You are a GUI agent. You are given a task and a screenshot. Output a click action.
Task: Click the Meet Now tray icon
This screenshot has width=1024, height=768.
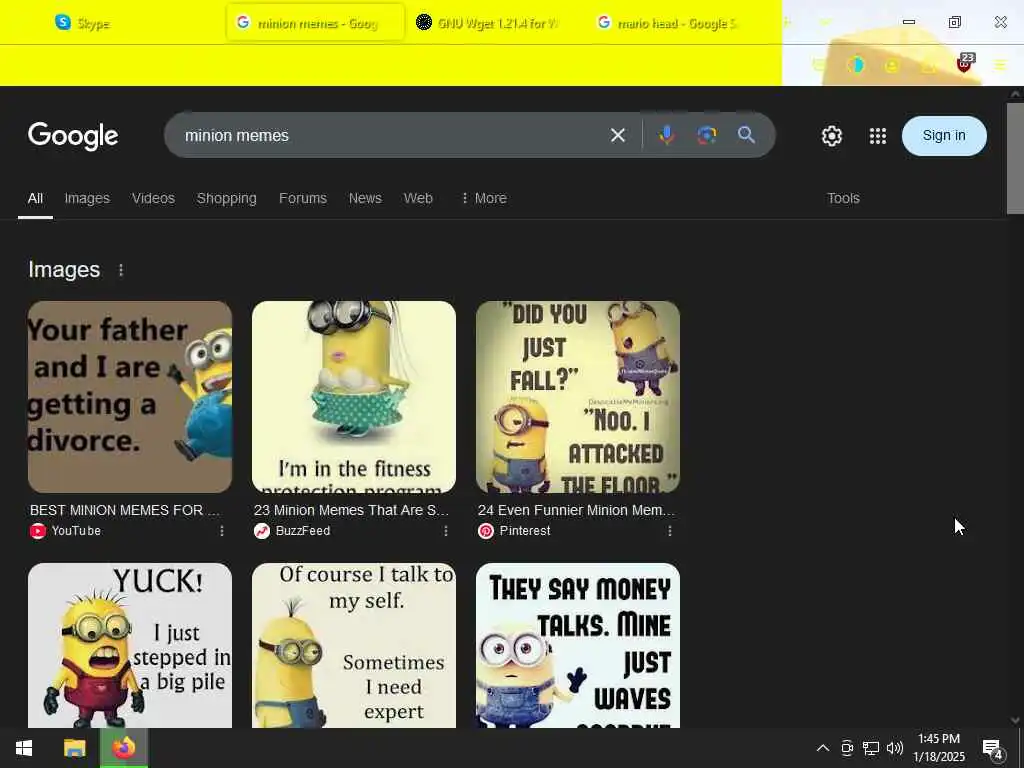(847, 748)
